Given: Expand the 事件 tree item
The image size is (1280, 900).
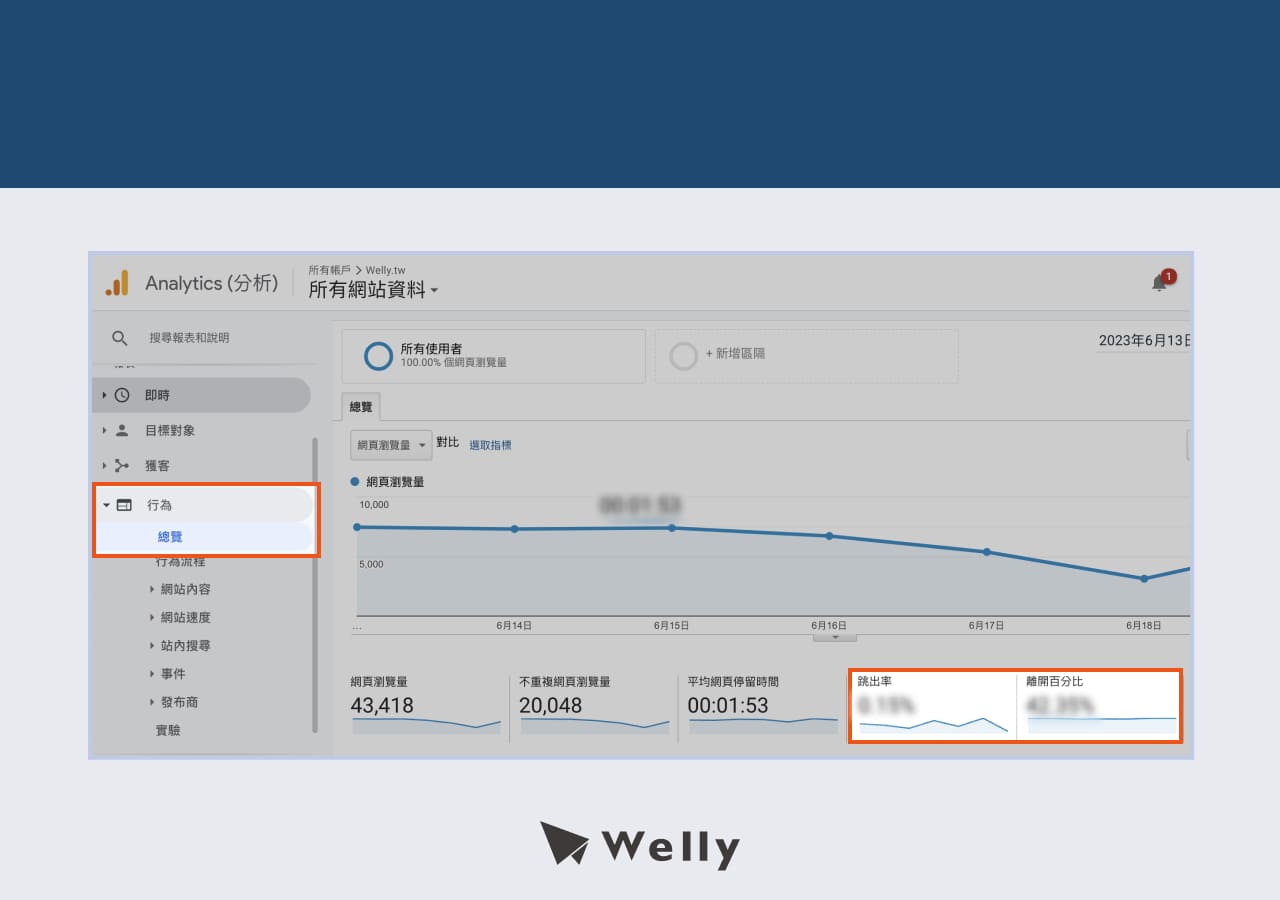Looking at the screenshot, I should [x=152, y=673].
